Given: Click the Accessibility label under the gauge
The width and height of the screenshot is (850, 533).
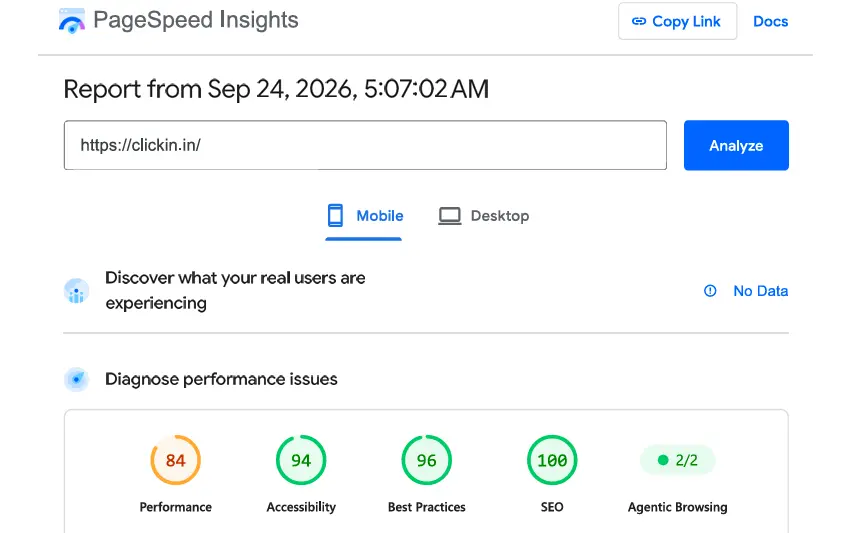Looking at the screenshot, I should click(x=301, y=507).
